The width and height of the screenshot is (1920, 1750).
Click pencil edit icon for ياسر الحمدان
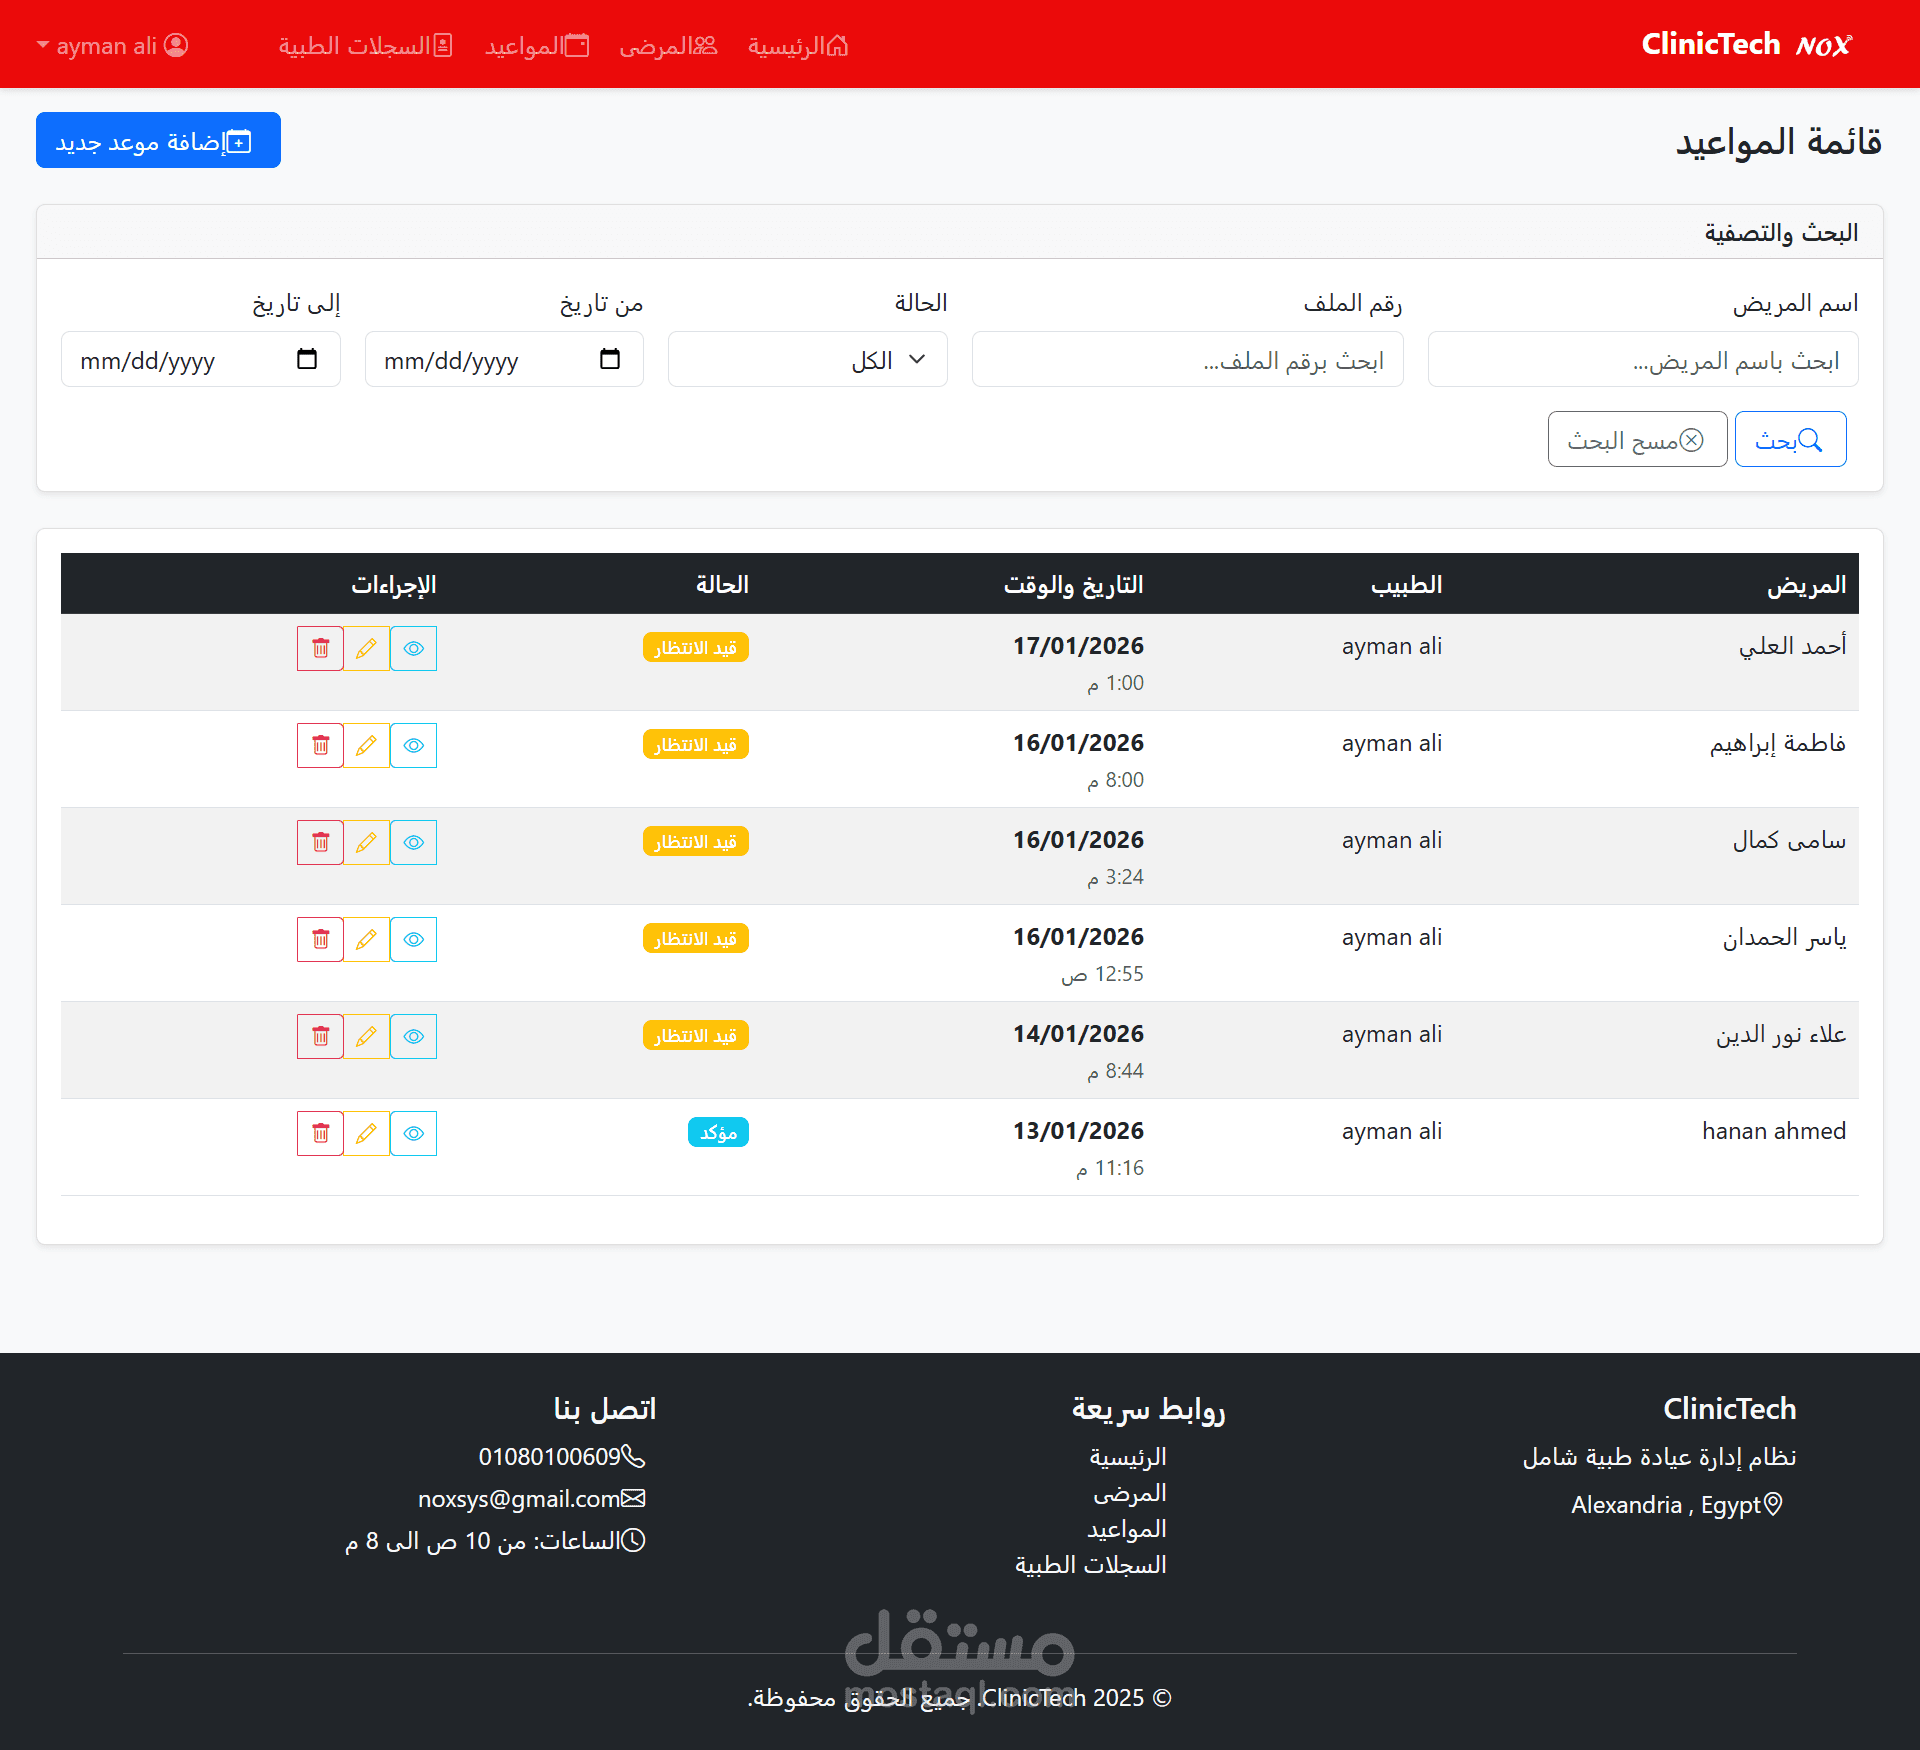point(367,940)
